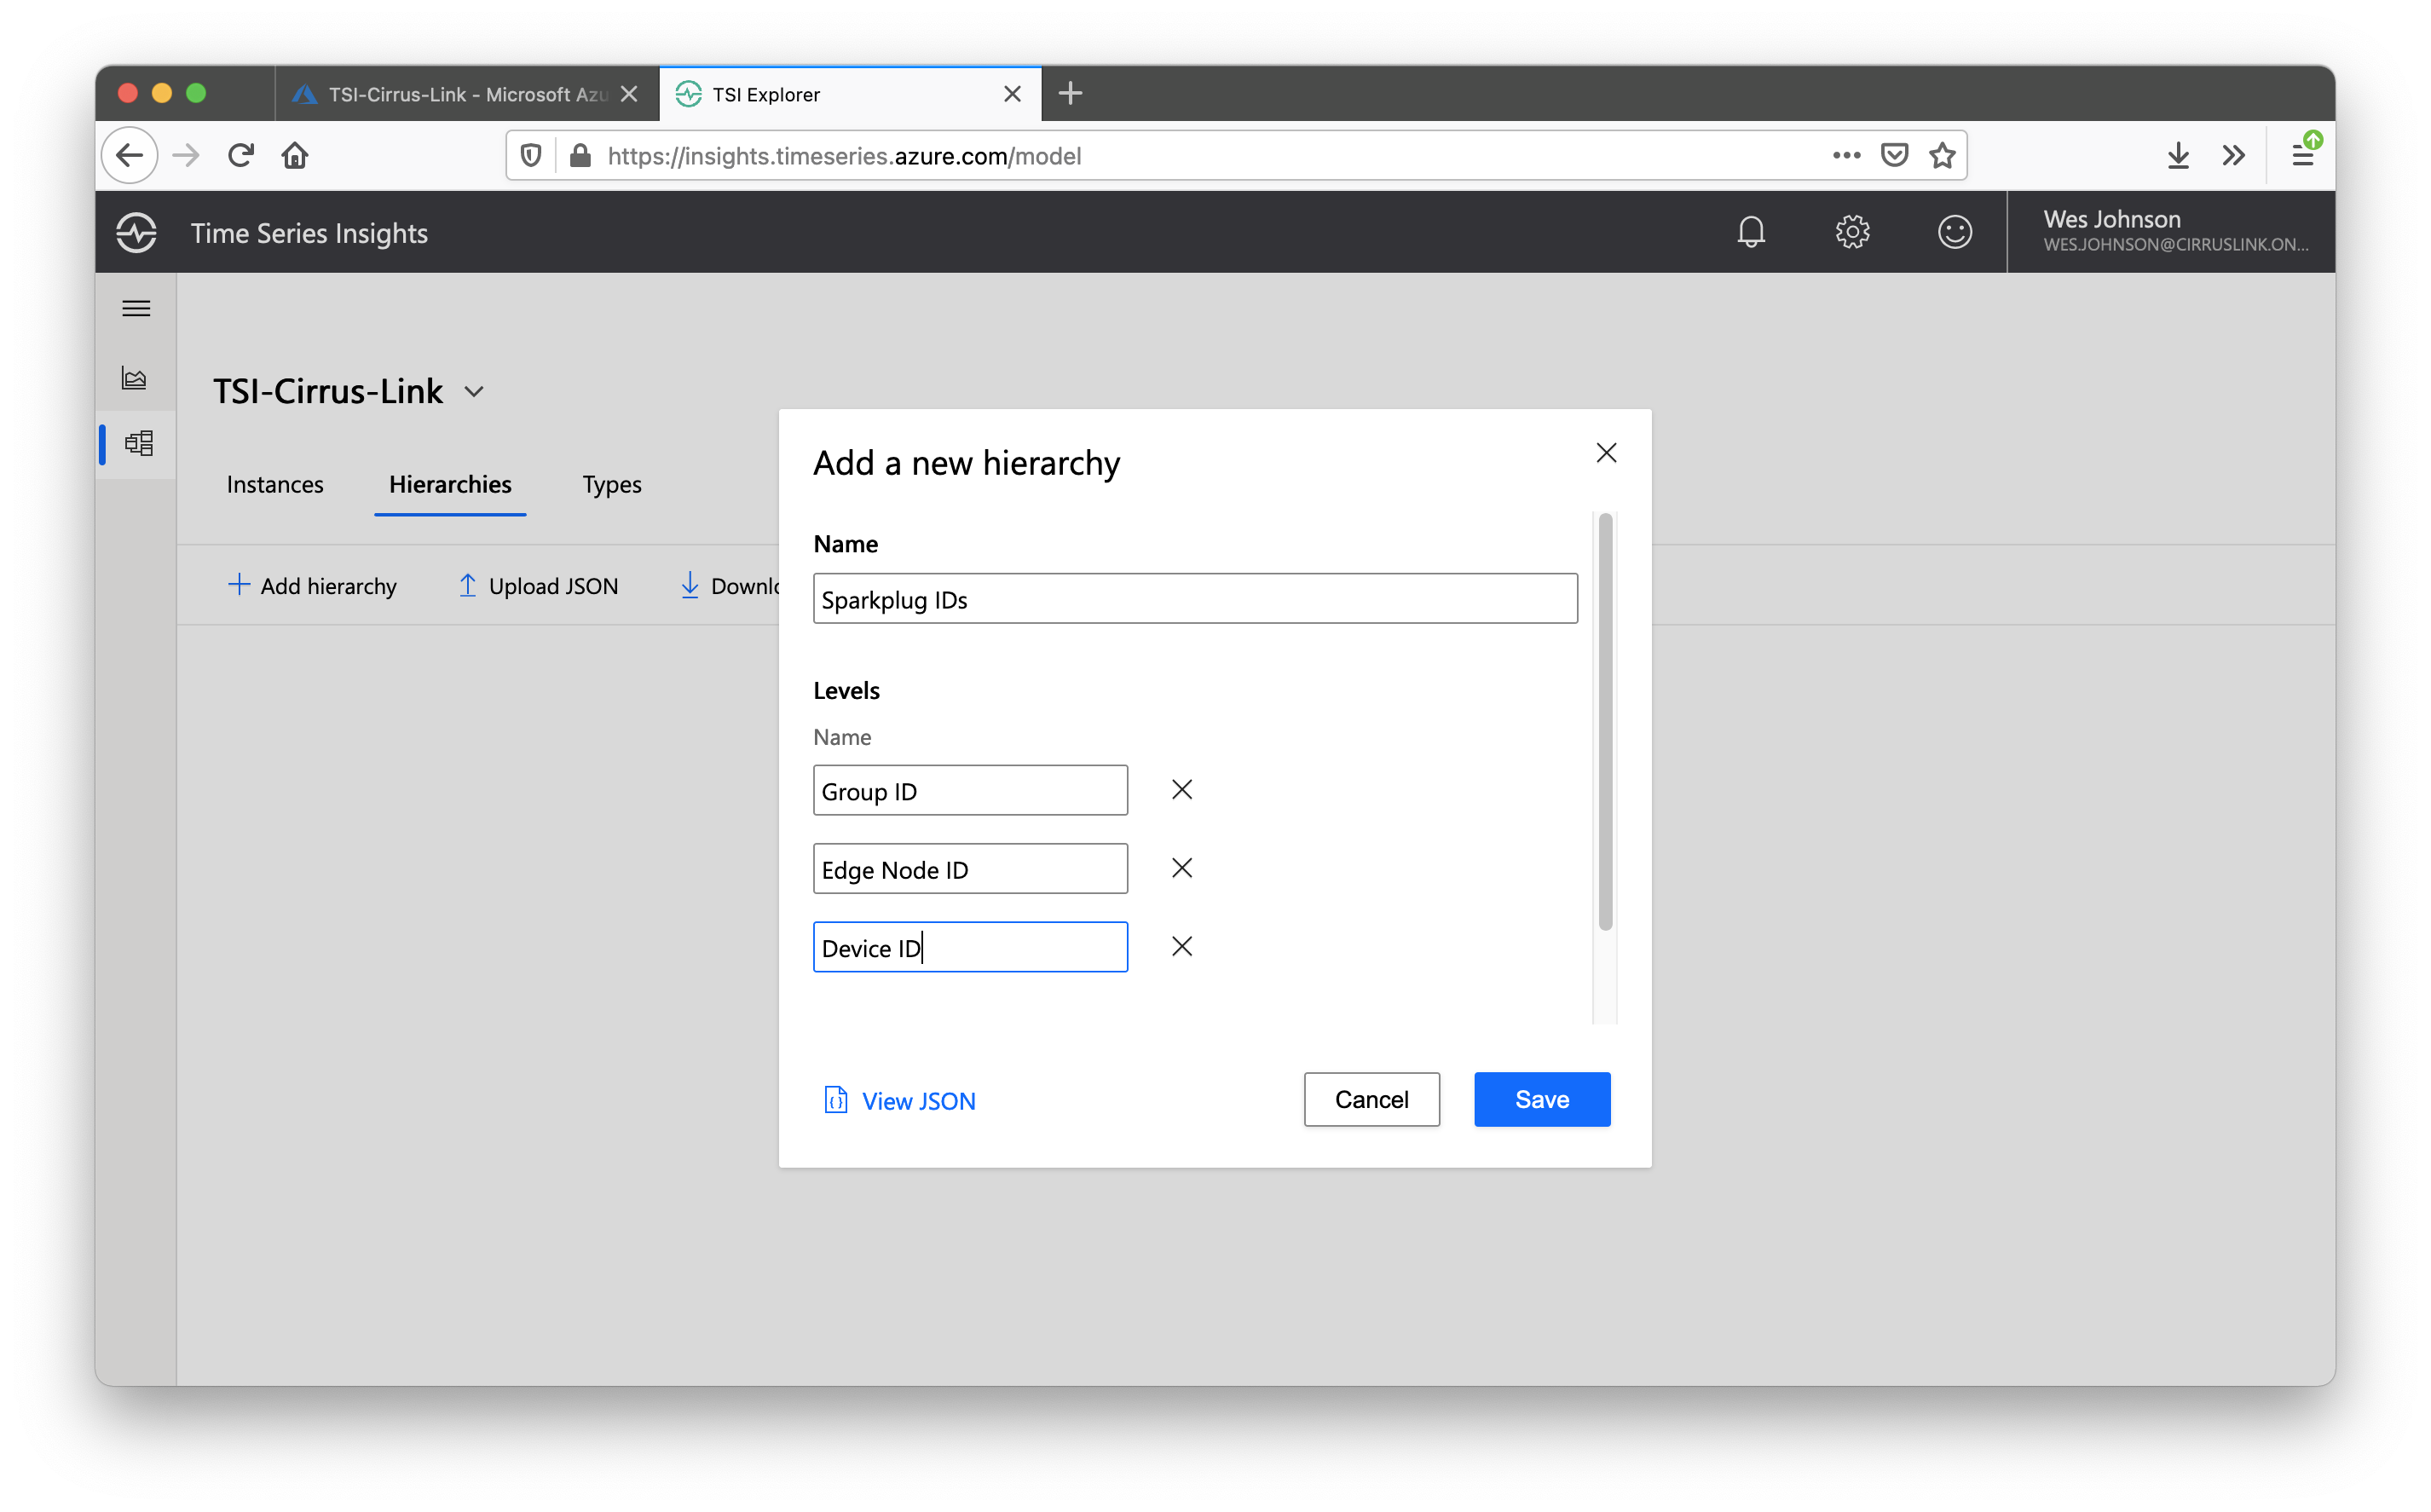Click the feedback smiley icon
The height and width of the screenshot is (1512, 2431).
(x=1954, y=232)
